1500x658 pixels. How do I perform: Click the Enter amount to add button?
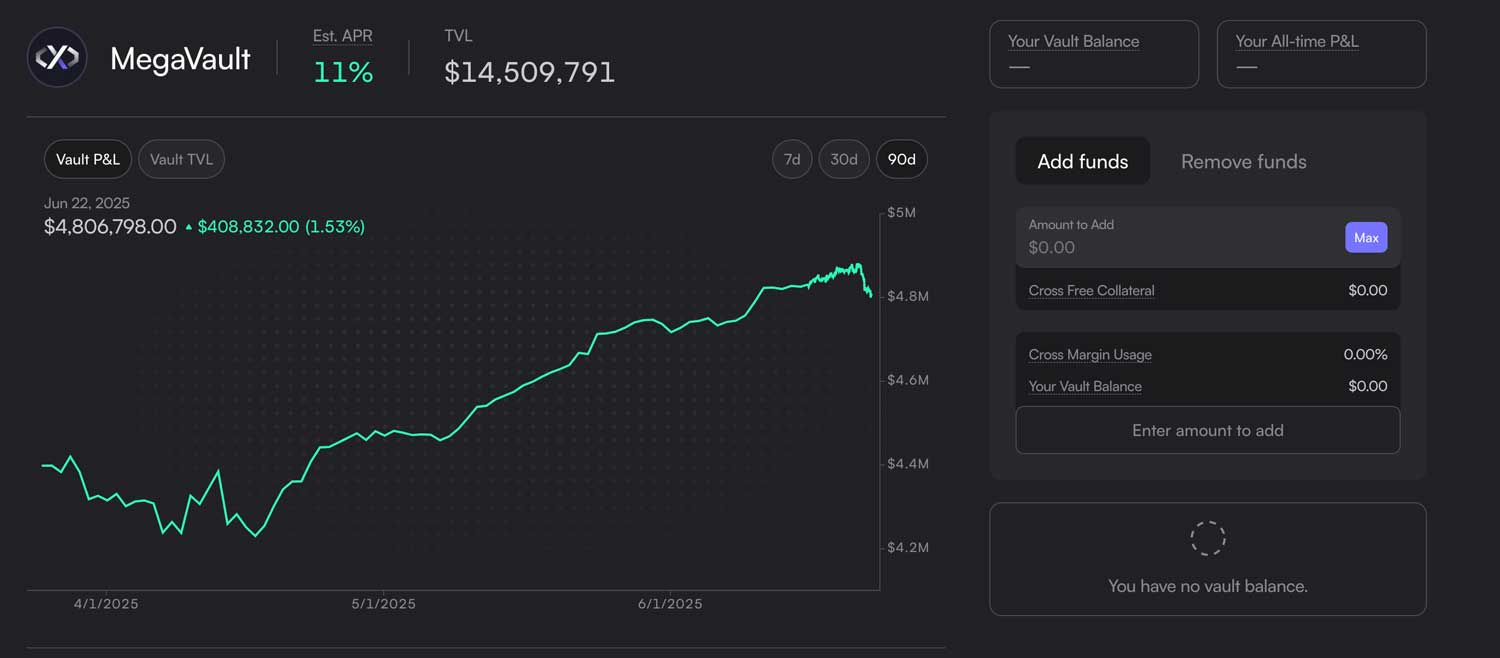1207,430
